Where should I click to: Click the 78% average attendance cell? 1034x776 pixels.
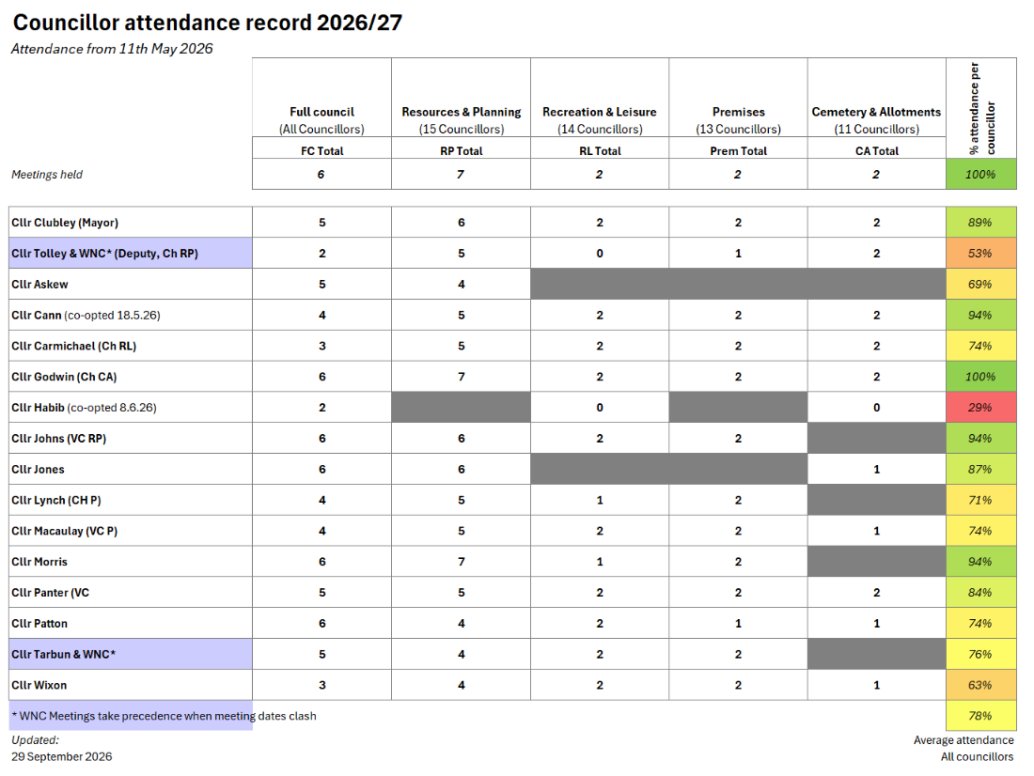(981, 716)
